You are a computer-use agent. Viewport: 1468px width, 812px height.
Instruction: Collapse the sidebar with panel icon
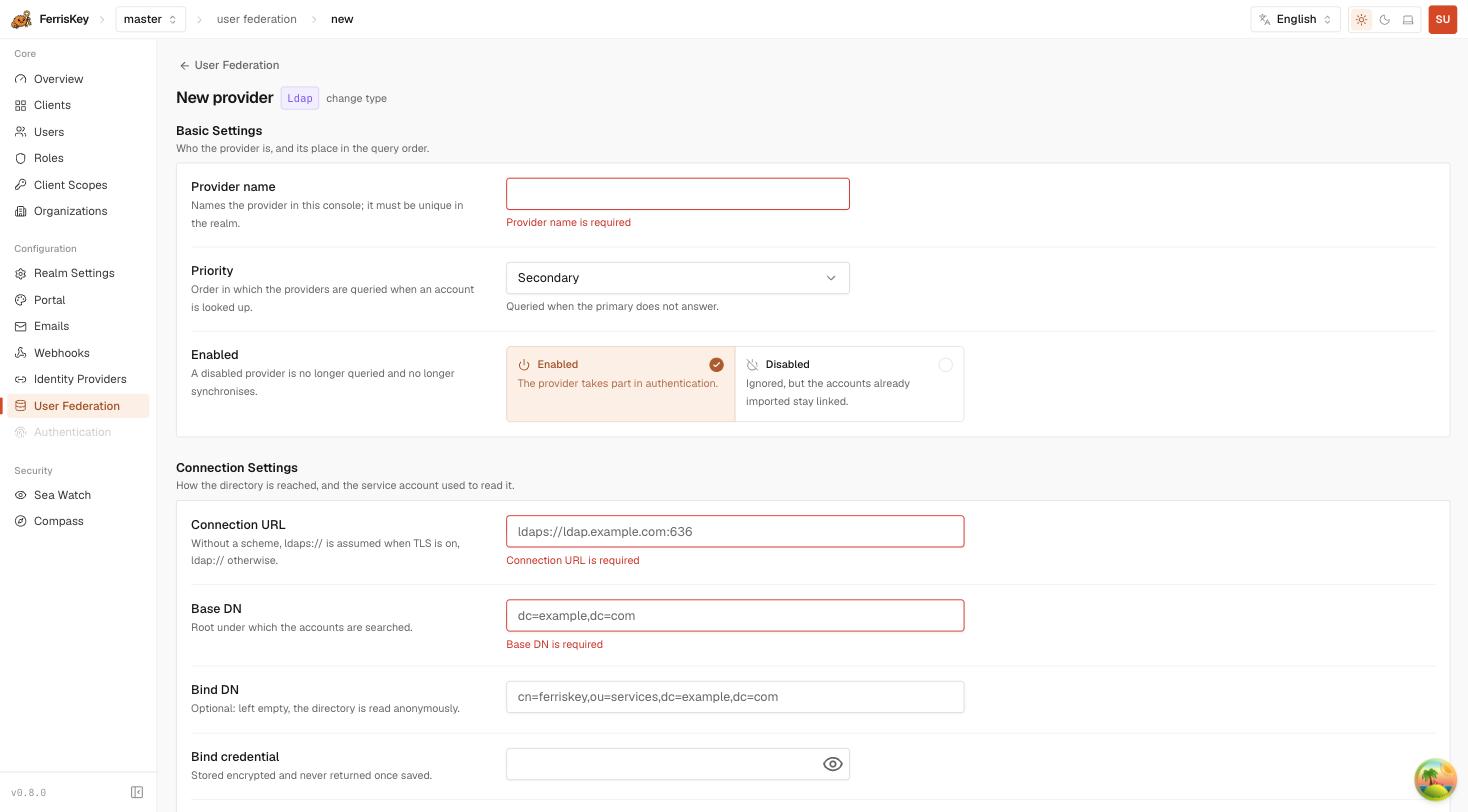click(x=137, y=792)
